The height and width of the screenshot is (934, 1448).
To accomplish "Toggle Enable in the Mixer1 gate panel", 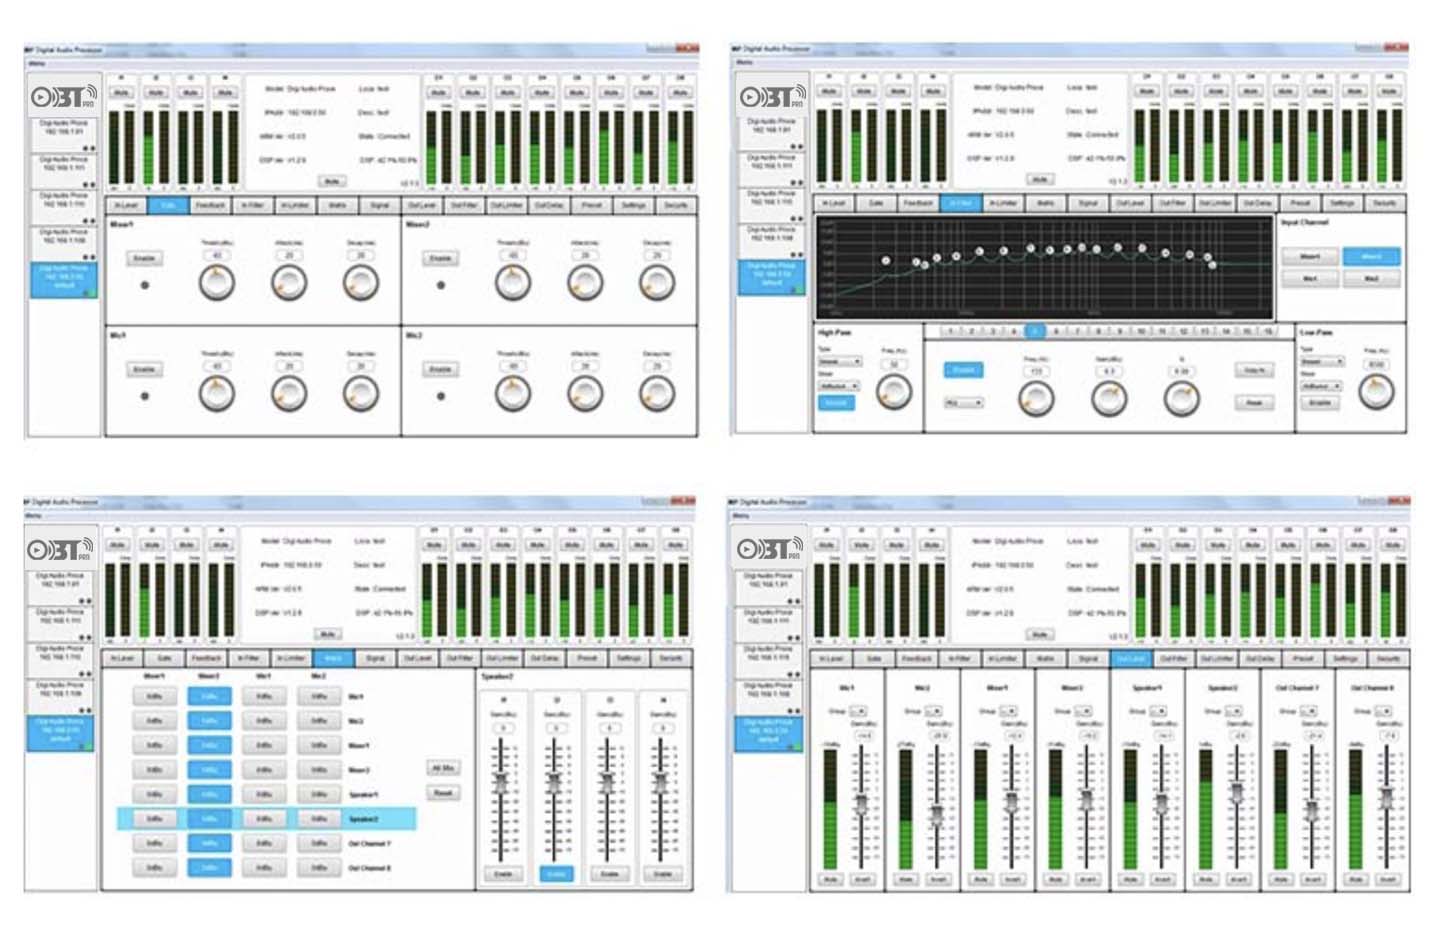I will pos(145,258).
